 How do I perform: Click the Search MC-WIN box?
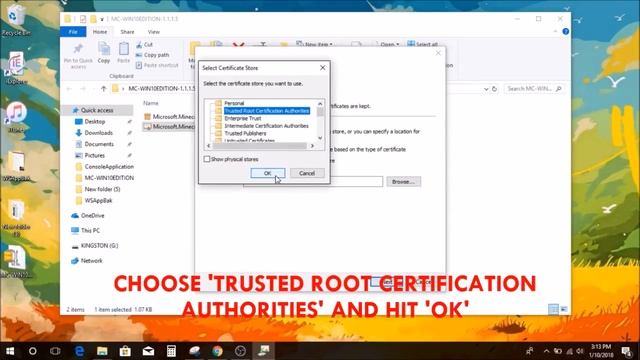click(x=534, y=89)
